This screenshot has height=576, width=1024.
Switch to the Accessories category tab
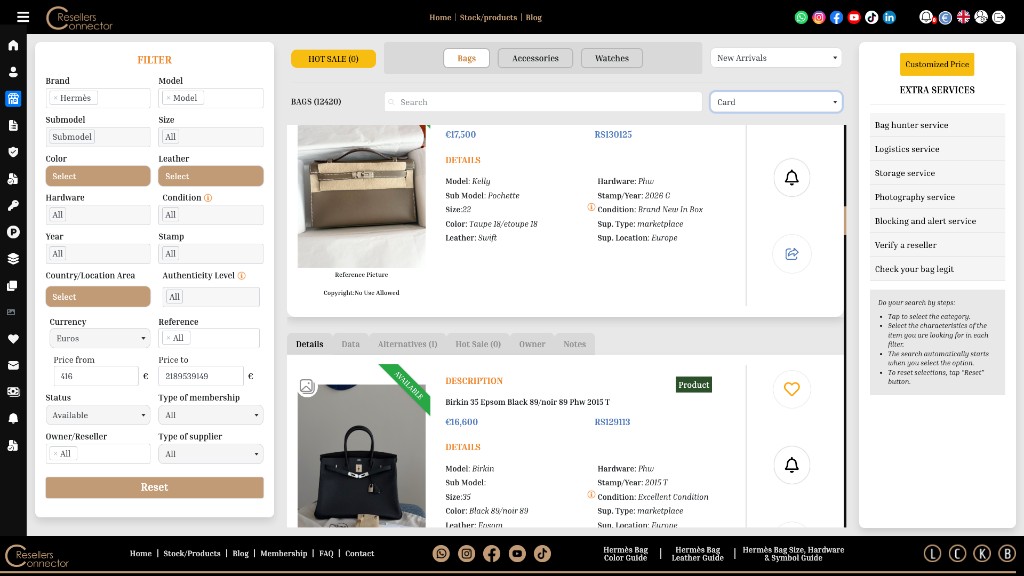[x=535, y=58]
